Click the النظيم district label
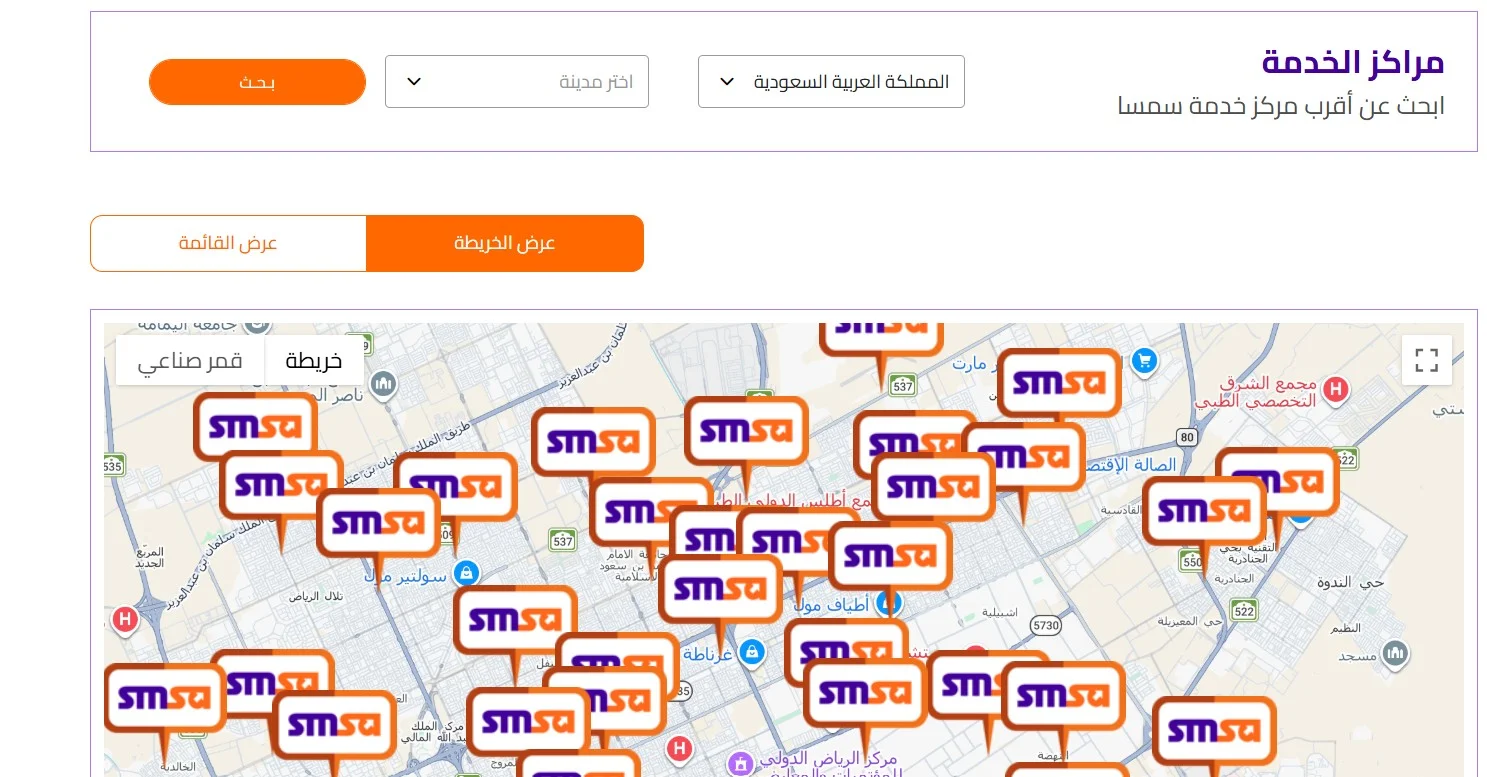The height and width of the screenshot is (777, 1487). click(1346, 628)
